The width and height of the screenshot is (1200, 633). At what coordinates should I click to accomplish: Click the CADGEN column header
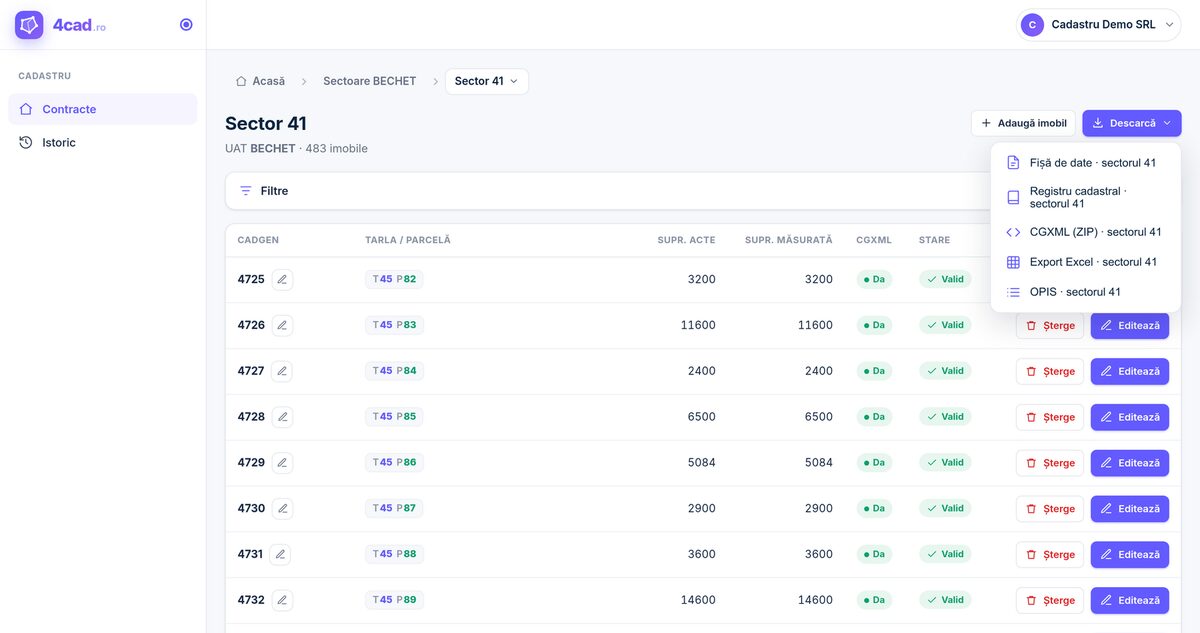tap(258, 240)
